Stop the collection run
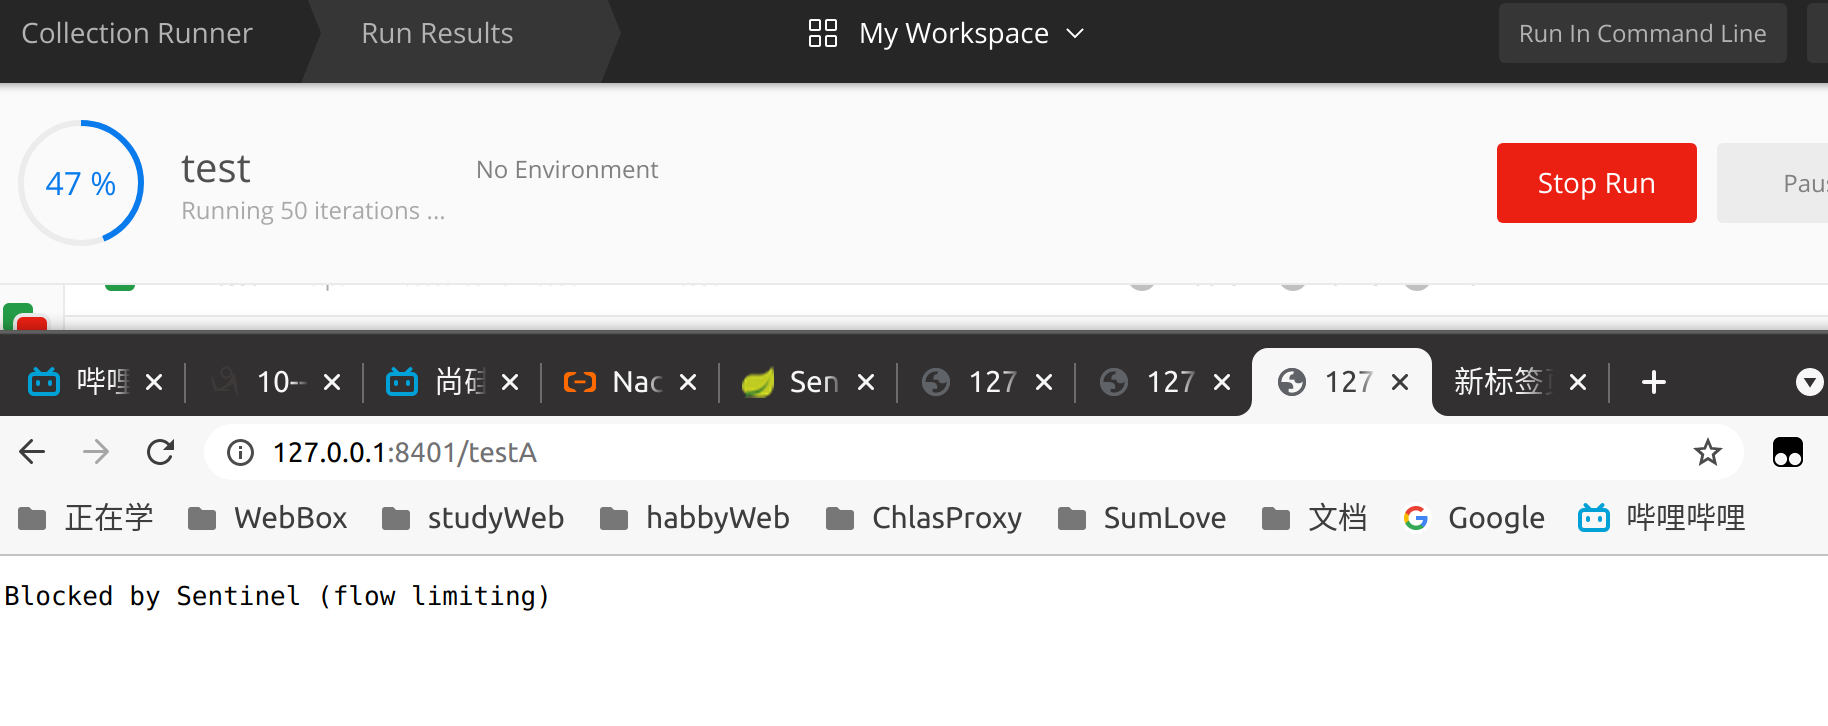The width and height of the screenshot is (1828, 726). [1596, 183]
